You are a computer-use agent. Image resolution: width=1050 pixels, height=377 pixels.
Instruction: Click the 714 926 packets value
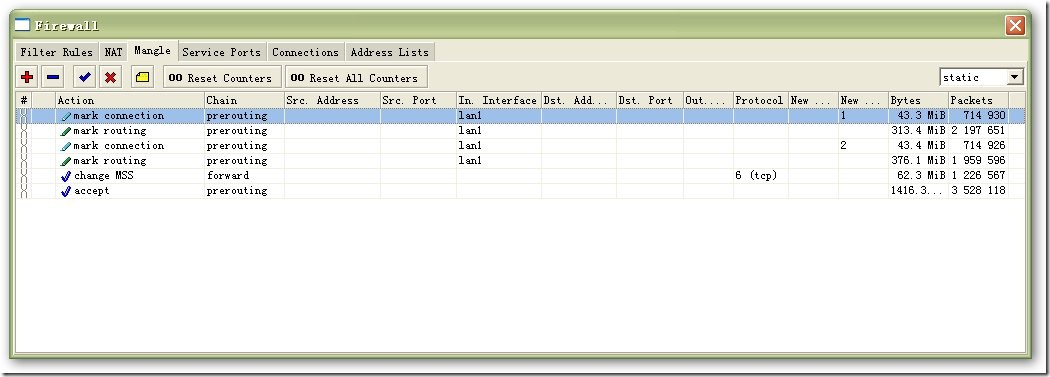[x=984, y=145]
